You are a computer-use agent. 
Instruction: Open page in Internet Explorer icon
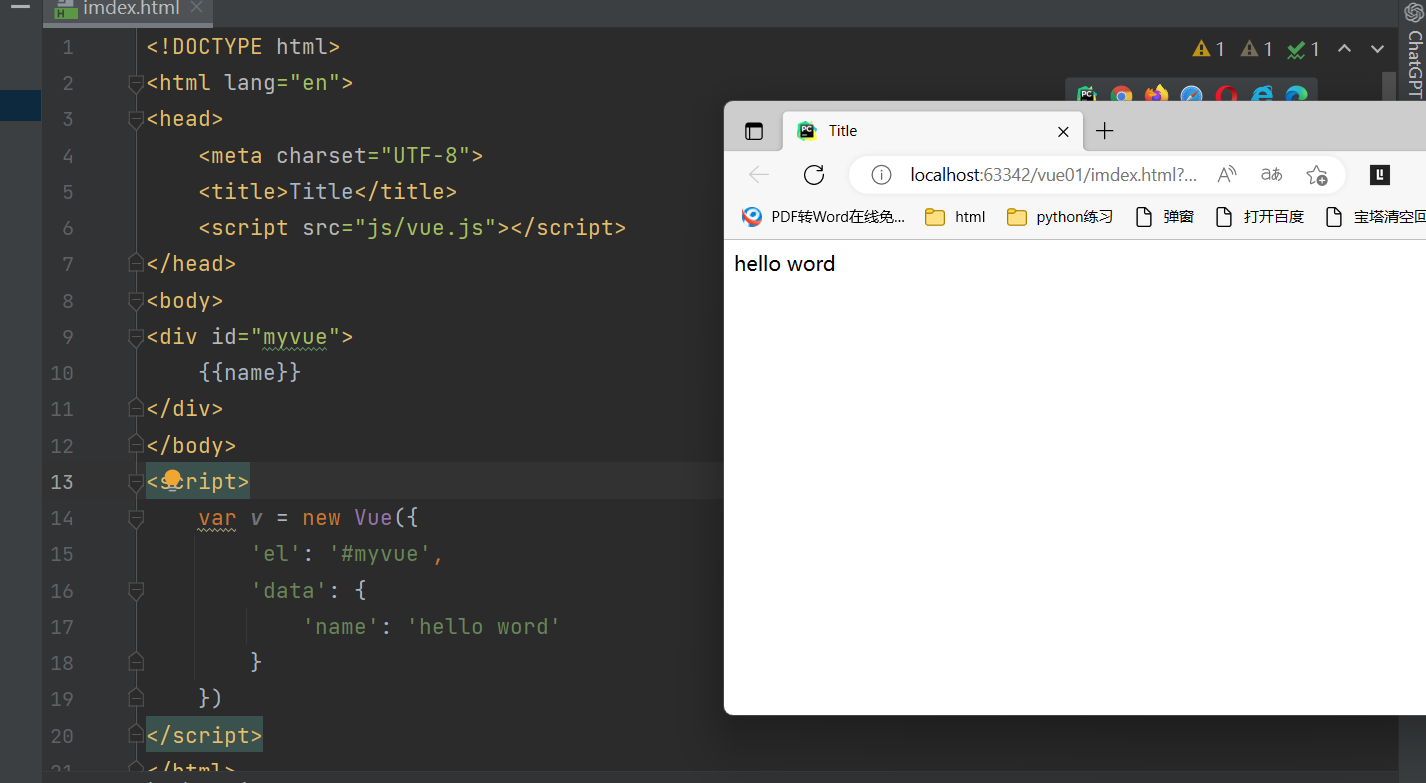click(1262, 95)
